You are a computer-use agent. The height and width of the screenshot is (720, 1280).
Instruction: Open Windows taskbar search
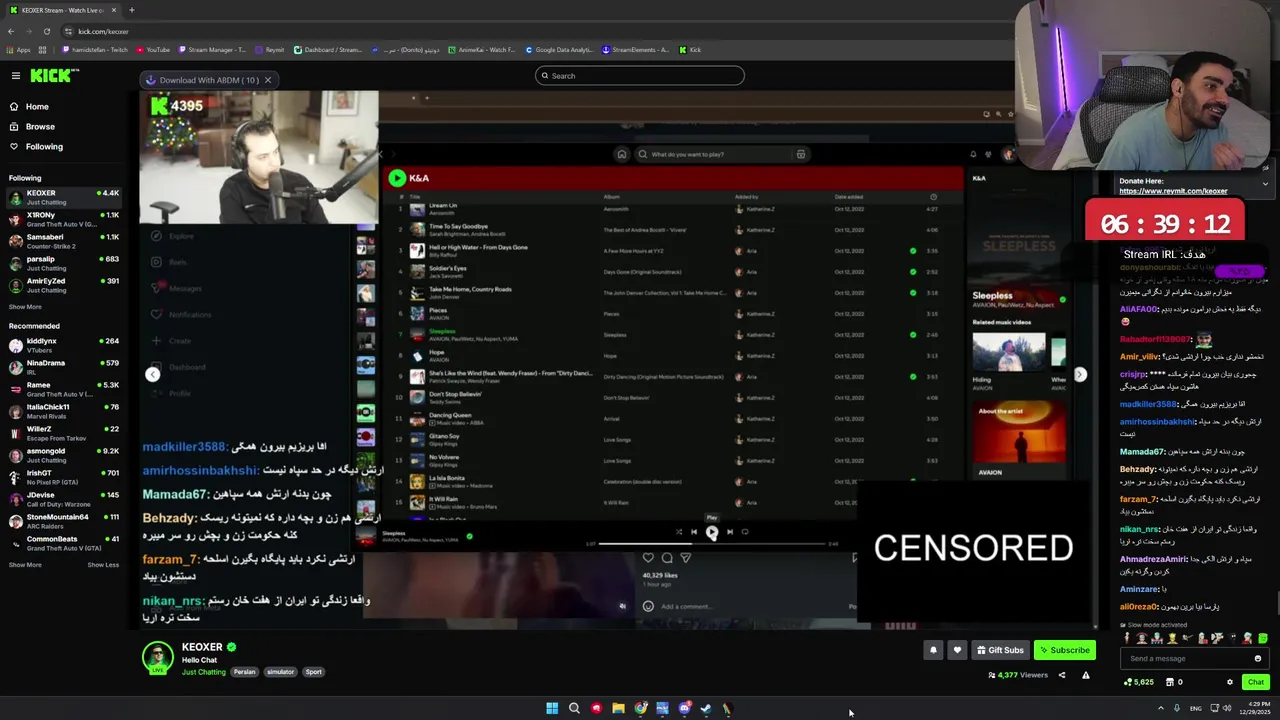point(574,708)
